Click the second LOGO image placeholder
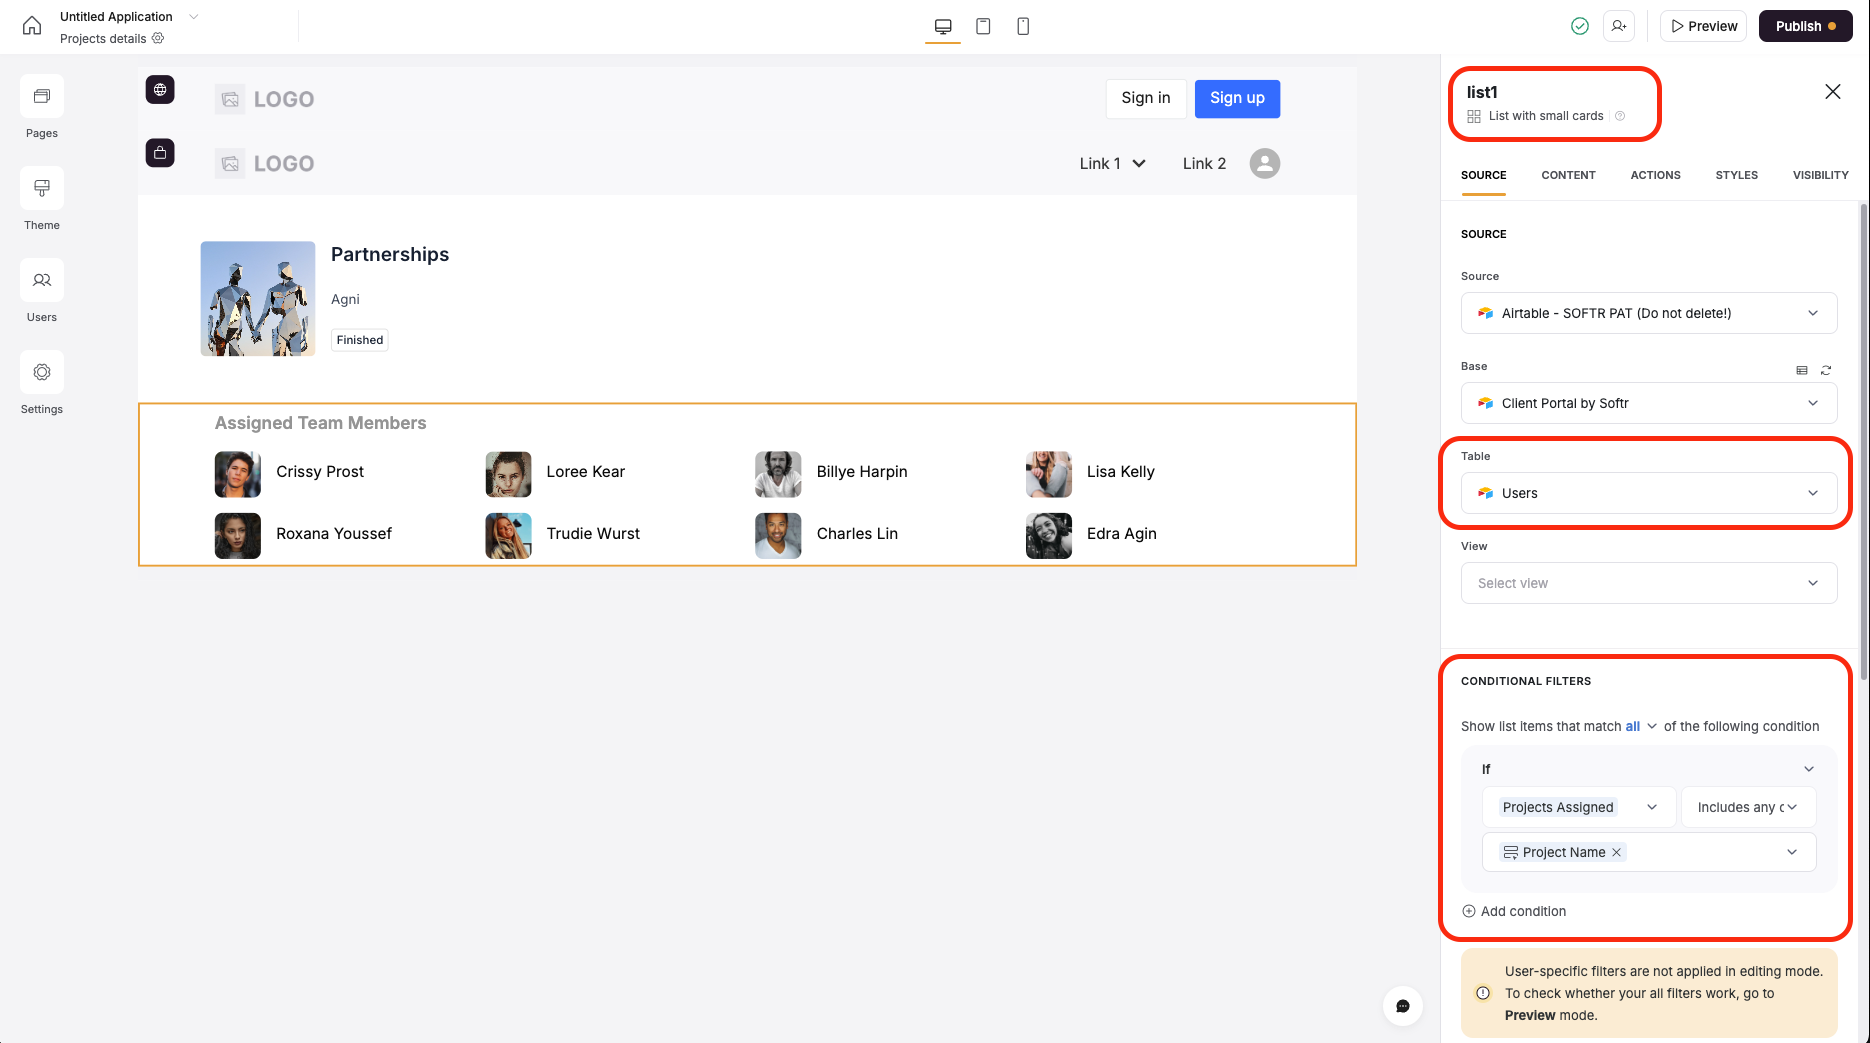This screenshot has width=1870, height=1043. click(x=230, y=163)
